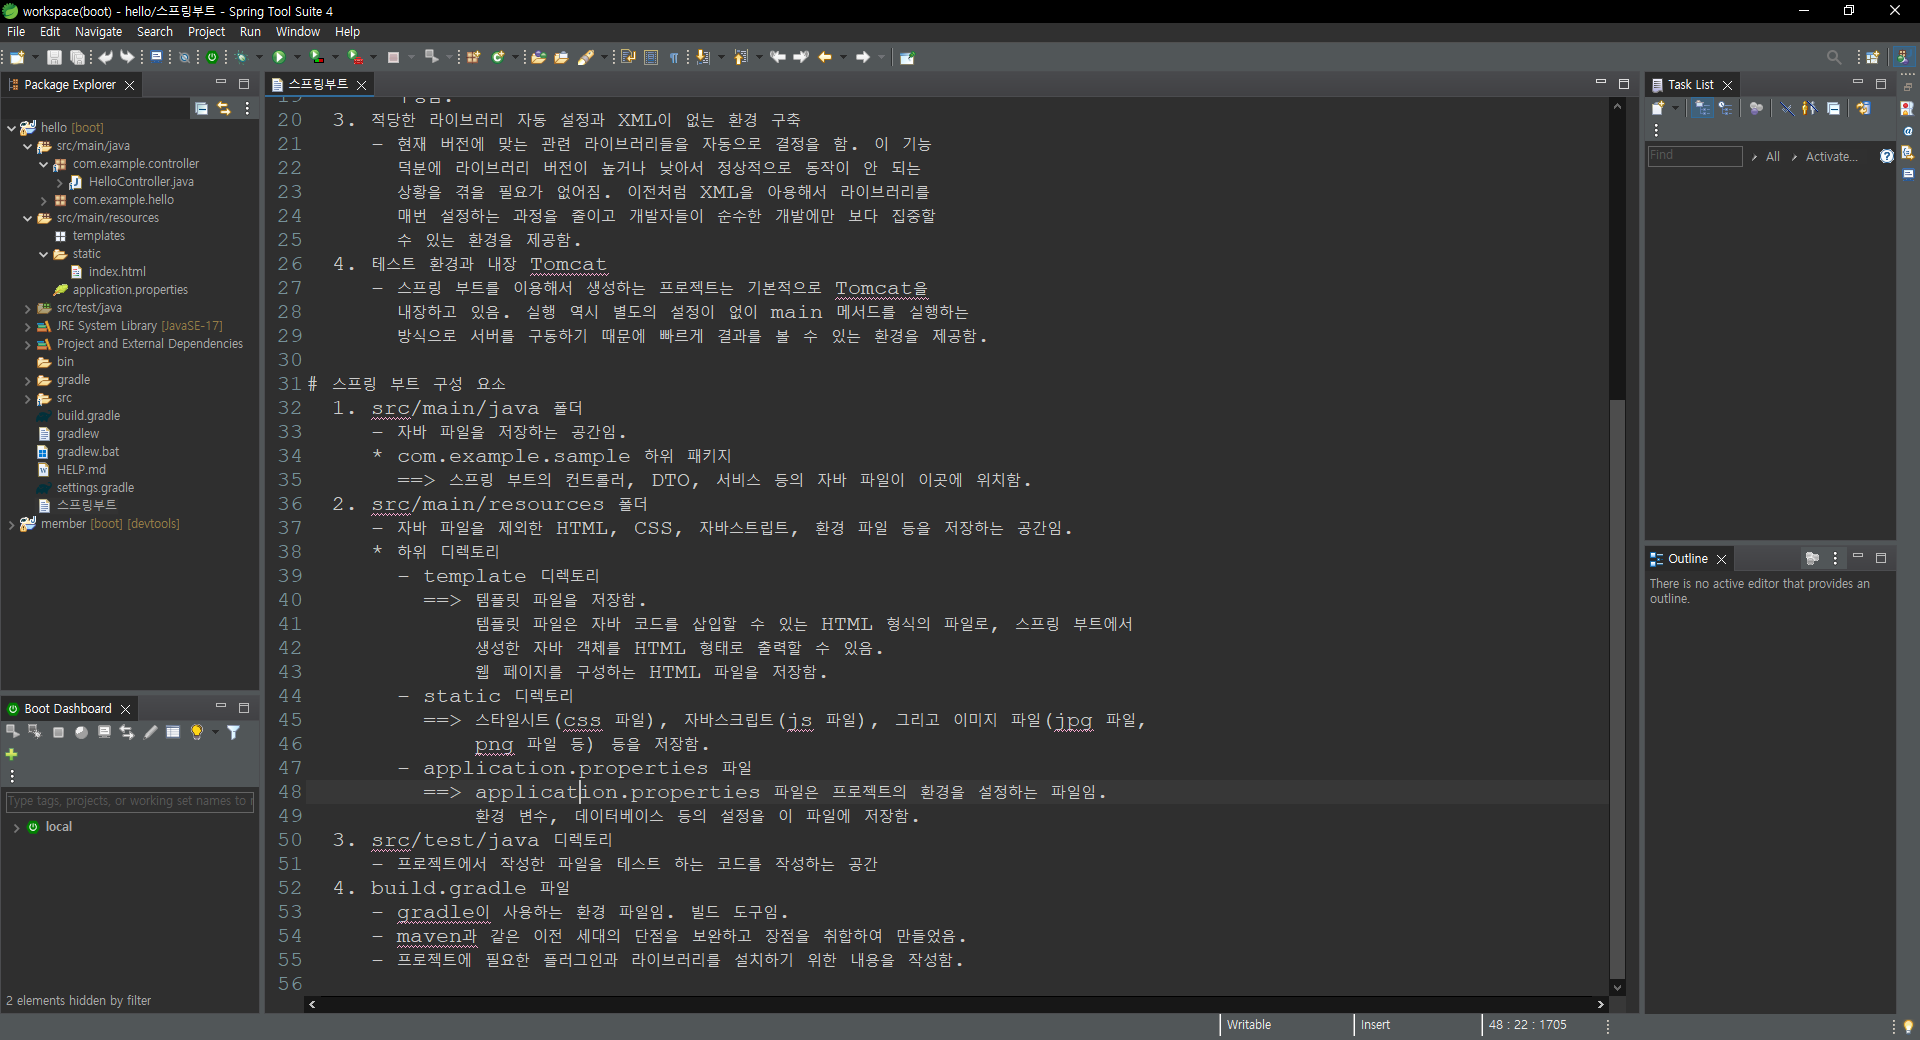Click the Collapse All icon in Task List toolbar

coord(1833,108)
